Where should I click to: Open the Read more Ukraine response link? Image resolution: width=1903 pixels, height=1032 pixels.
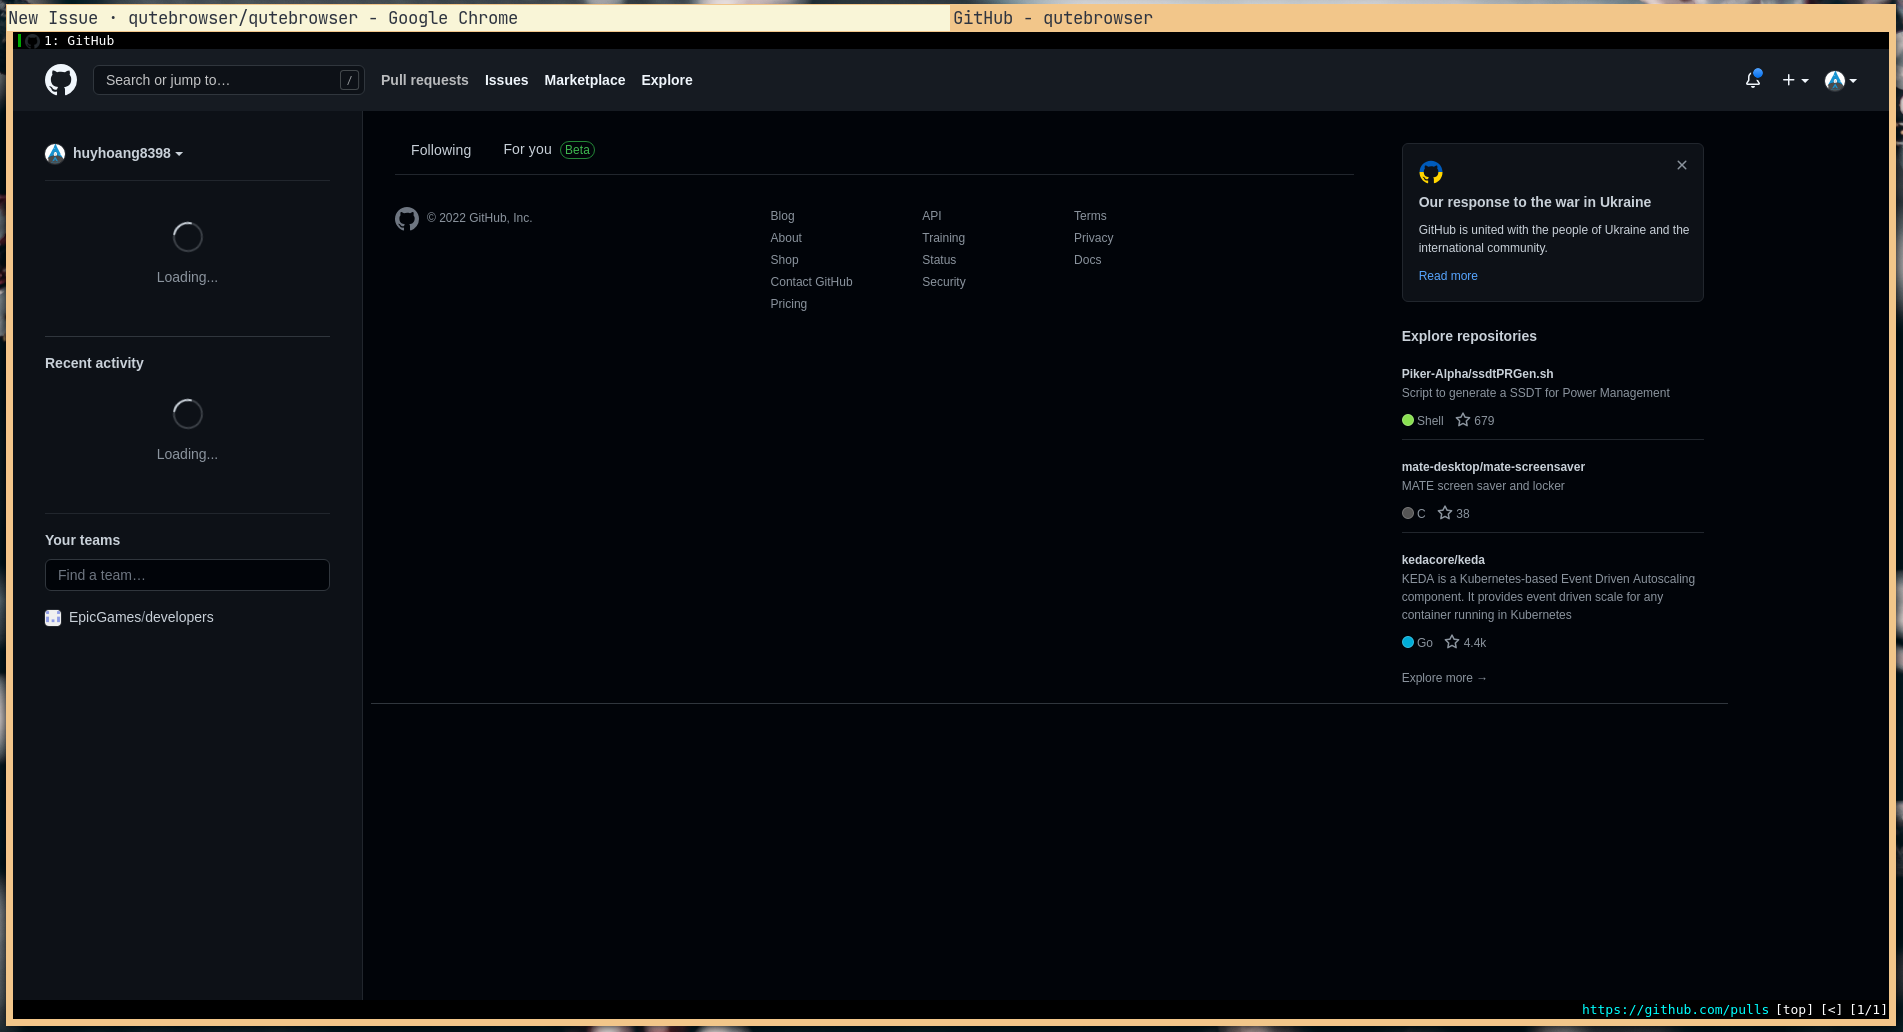(1447, 276)
